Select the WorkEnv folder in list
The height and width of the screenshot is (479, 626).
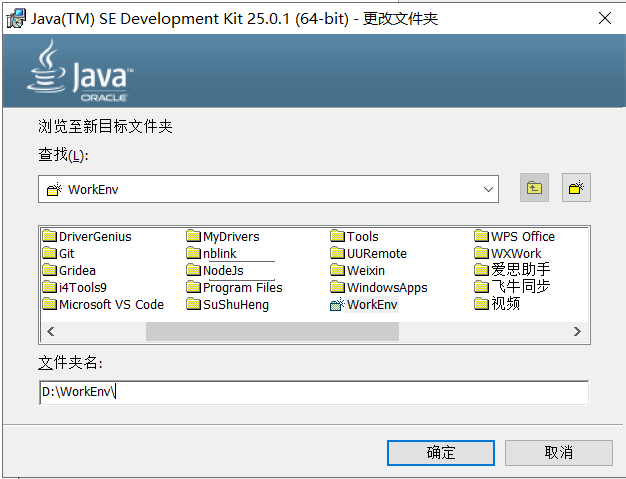click(x=371, y=305)
